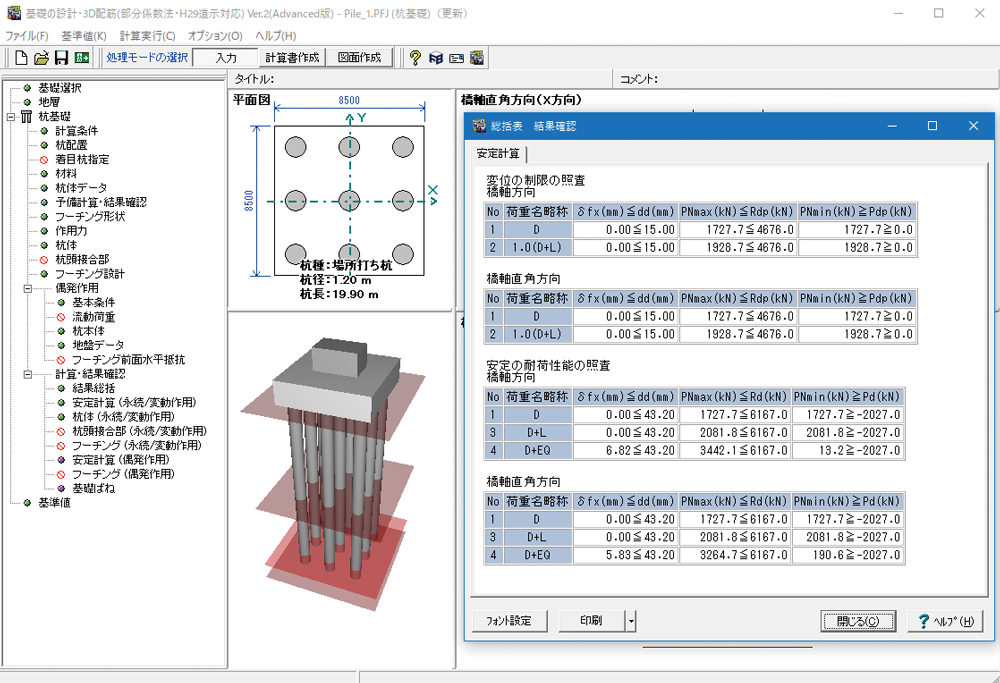
Task: Click the rightmost product icon in the toolbar
Action: [476, 58]
